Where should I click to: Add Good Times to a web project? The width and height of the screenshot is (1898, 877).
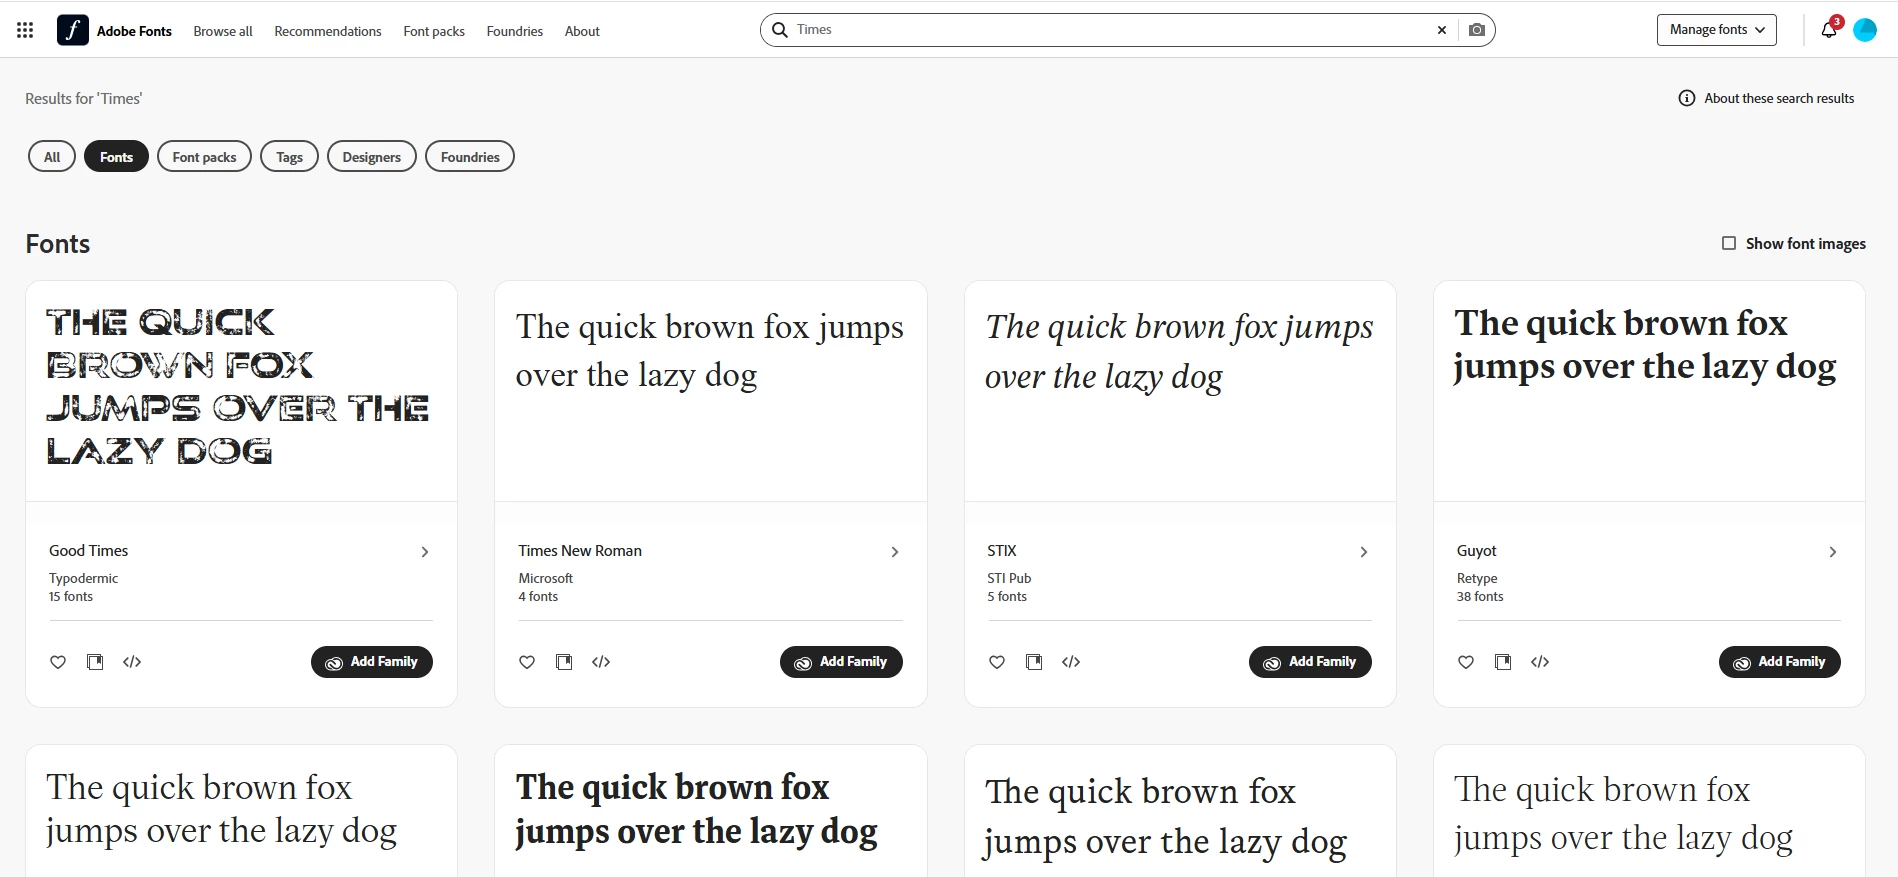point(95,662)
